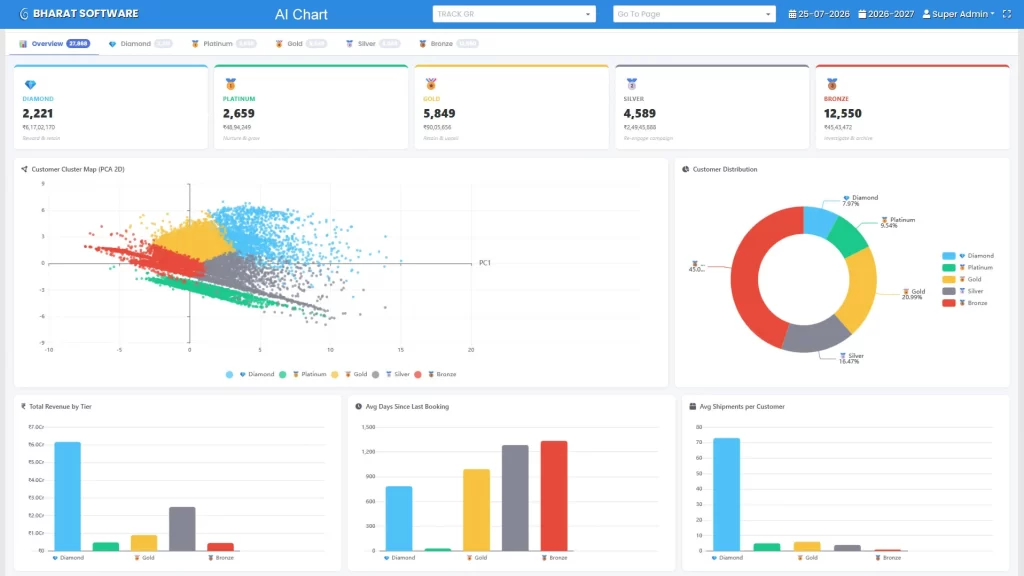
Task: Click the BHARAT SOFTWARE brand title
Action: [86, 14]
